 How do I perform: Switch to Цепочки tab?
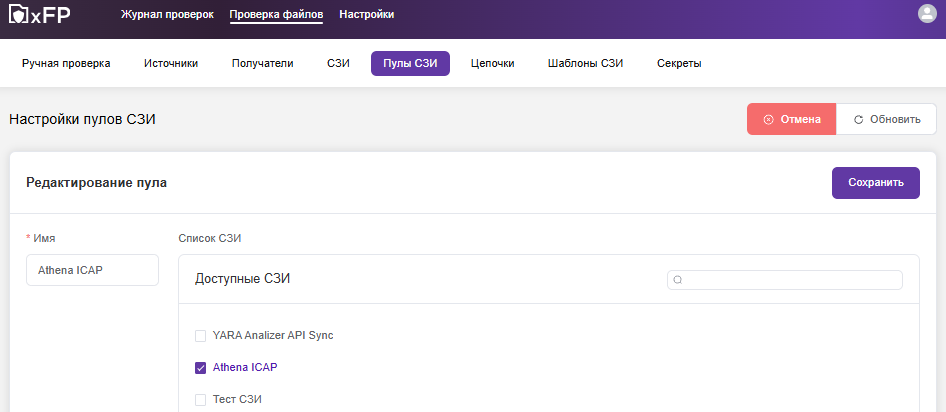492,63
